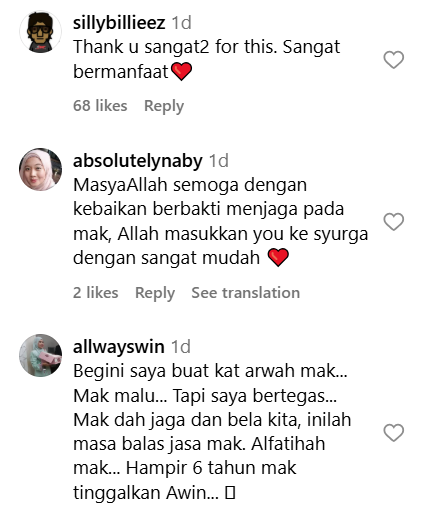Image resolution: width=421 pixels, height=507 pixels.
Task: Tap the heart on allwayswin's comment
Action: pyautogui.click(x=393, y=433)
